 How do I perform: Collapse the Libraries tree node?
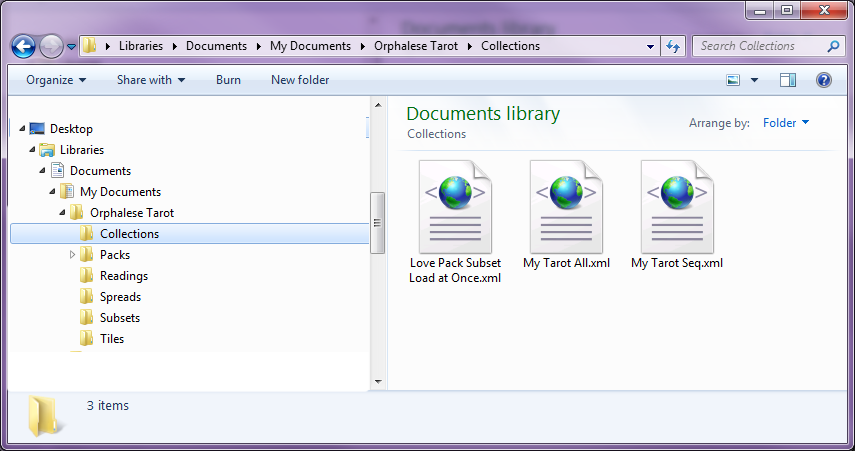coord(32,149)
